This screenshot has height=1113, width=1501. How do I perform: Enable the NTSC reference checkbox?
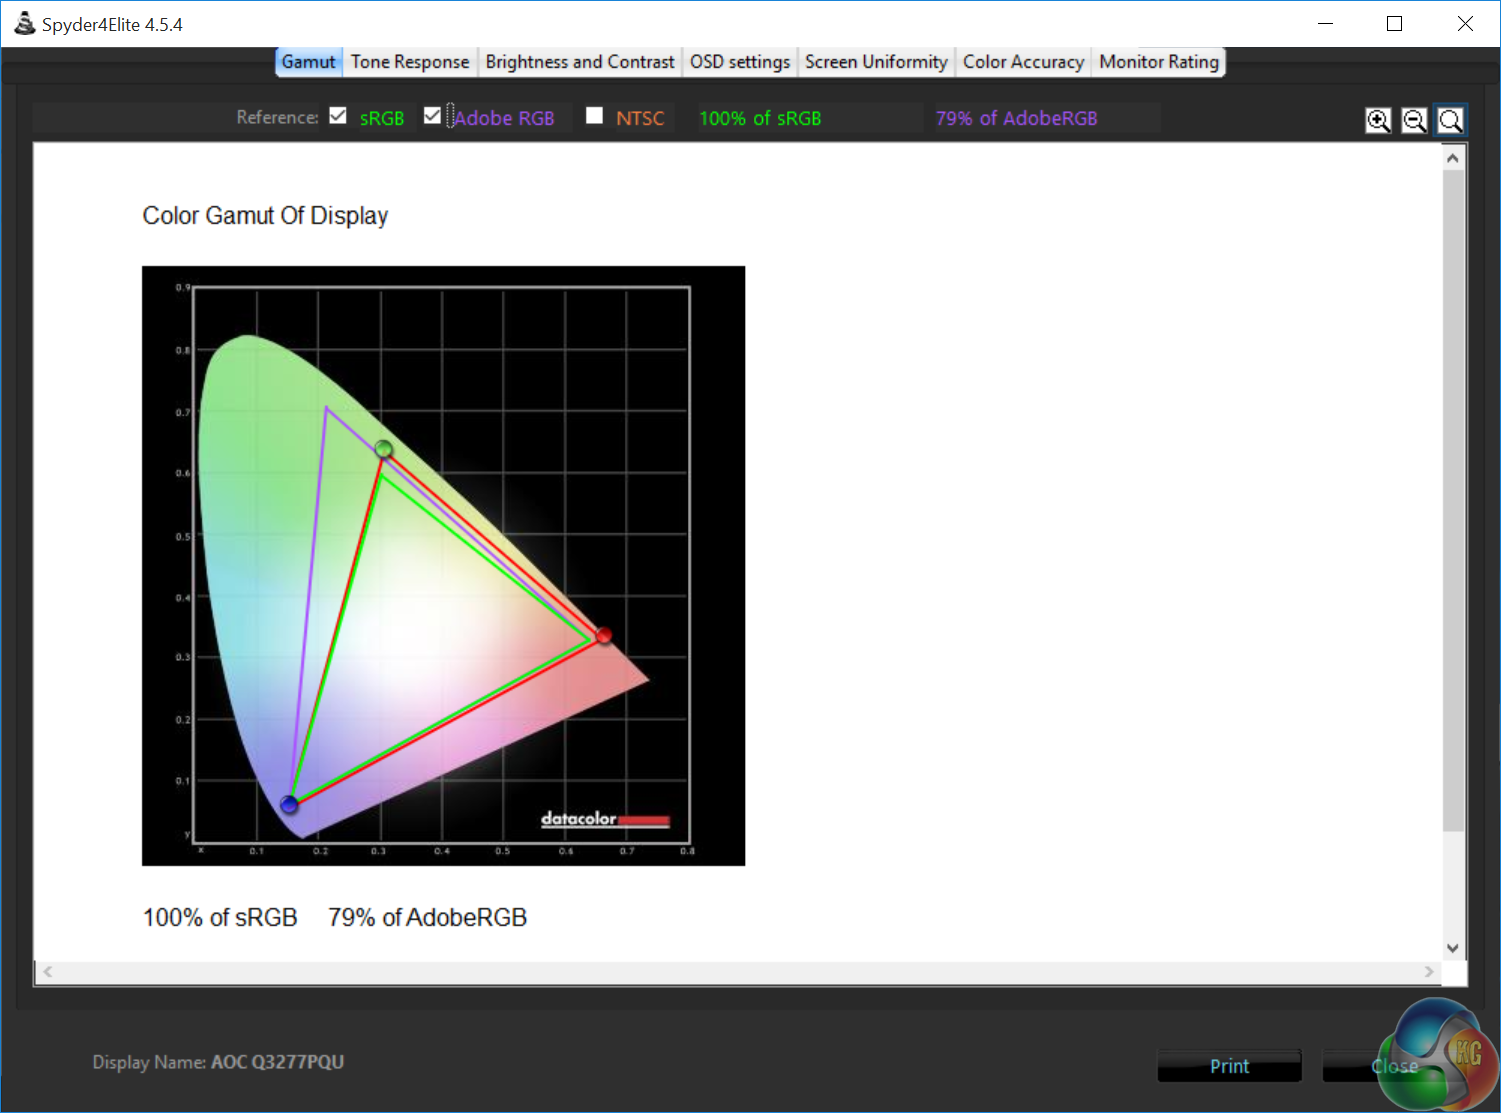coord(594,116)
